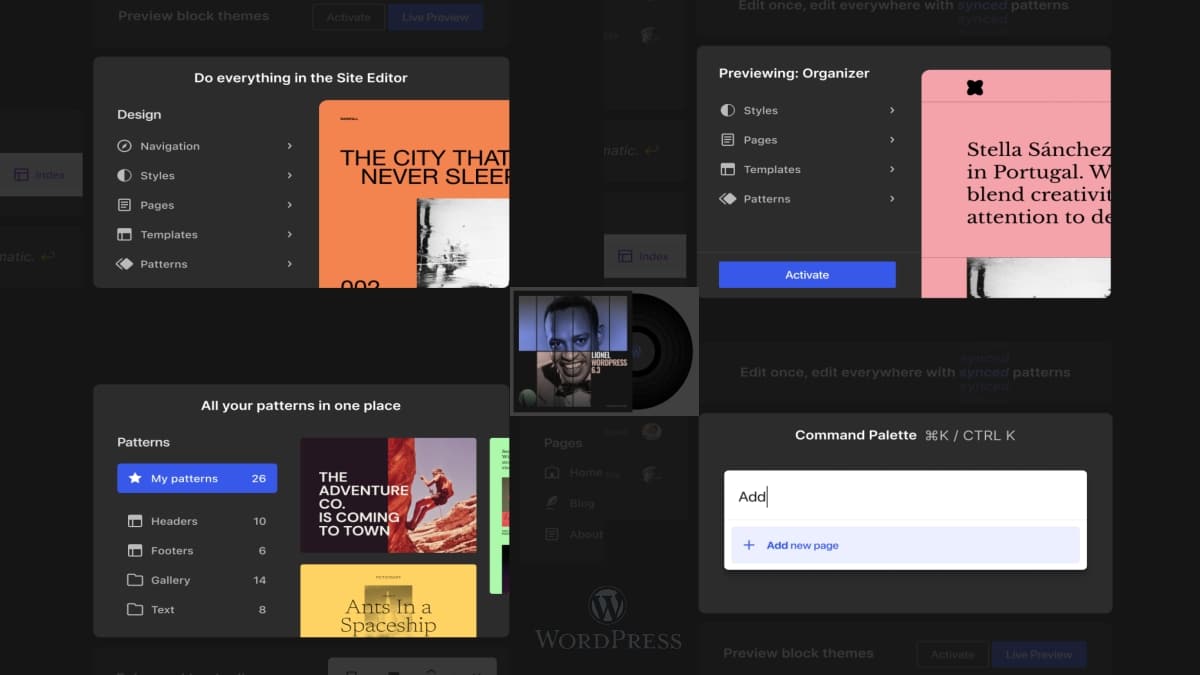
Task: Click the Command Palette search field
Action: [905, 497]
